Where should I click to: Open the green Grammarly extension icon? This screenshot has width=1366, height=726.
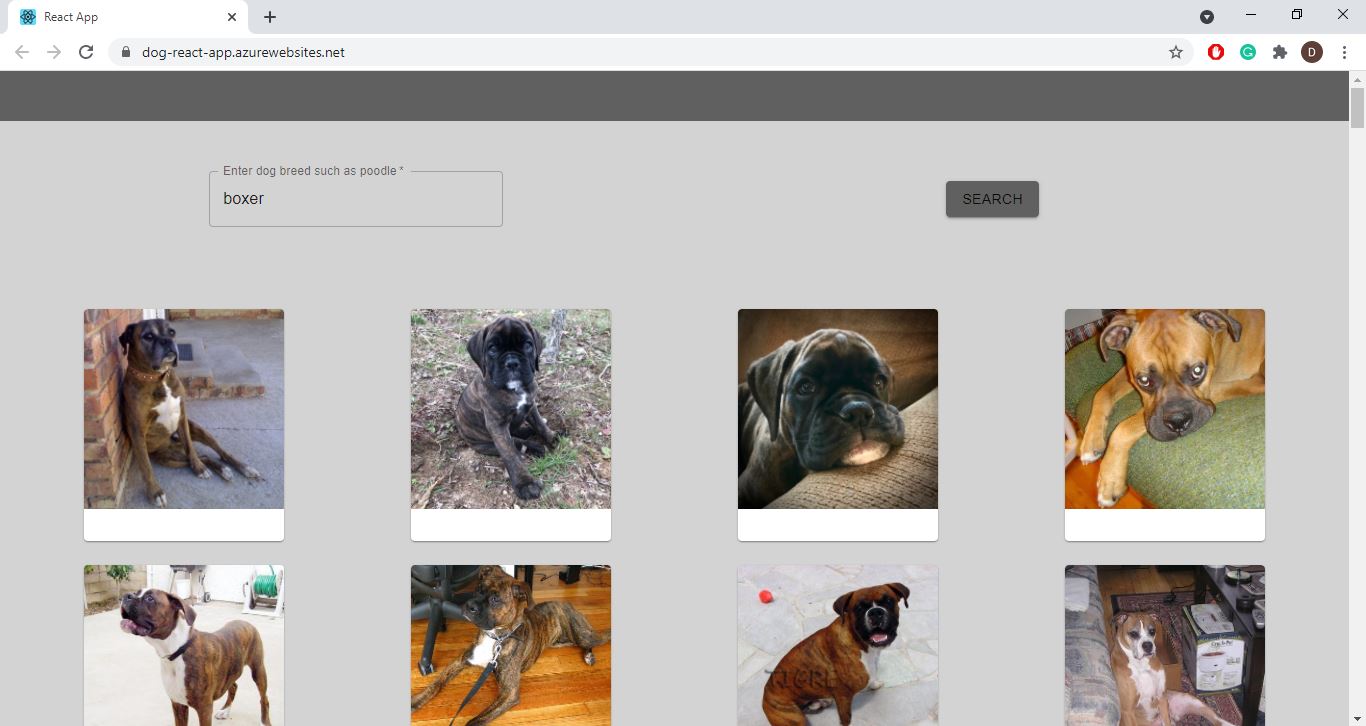click(x=1248, y=52)
